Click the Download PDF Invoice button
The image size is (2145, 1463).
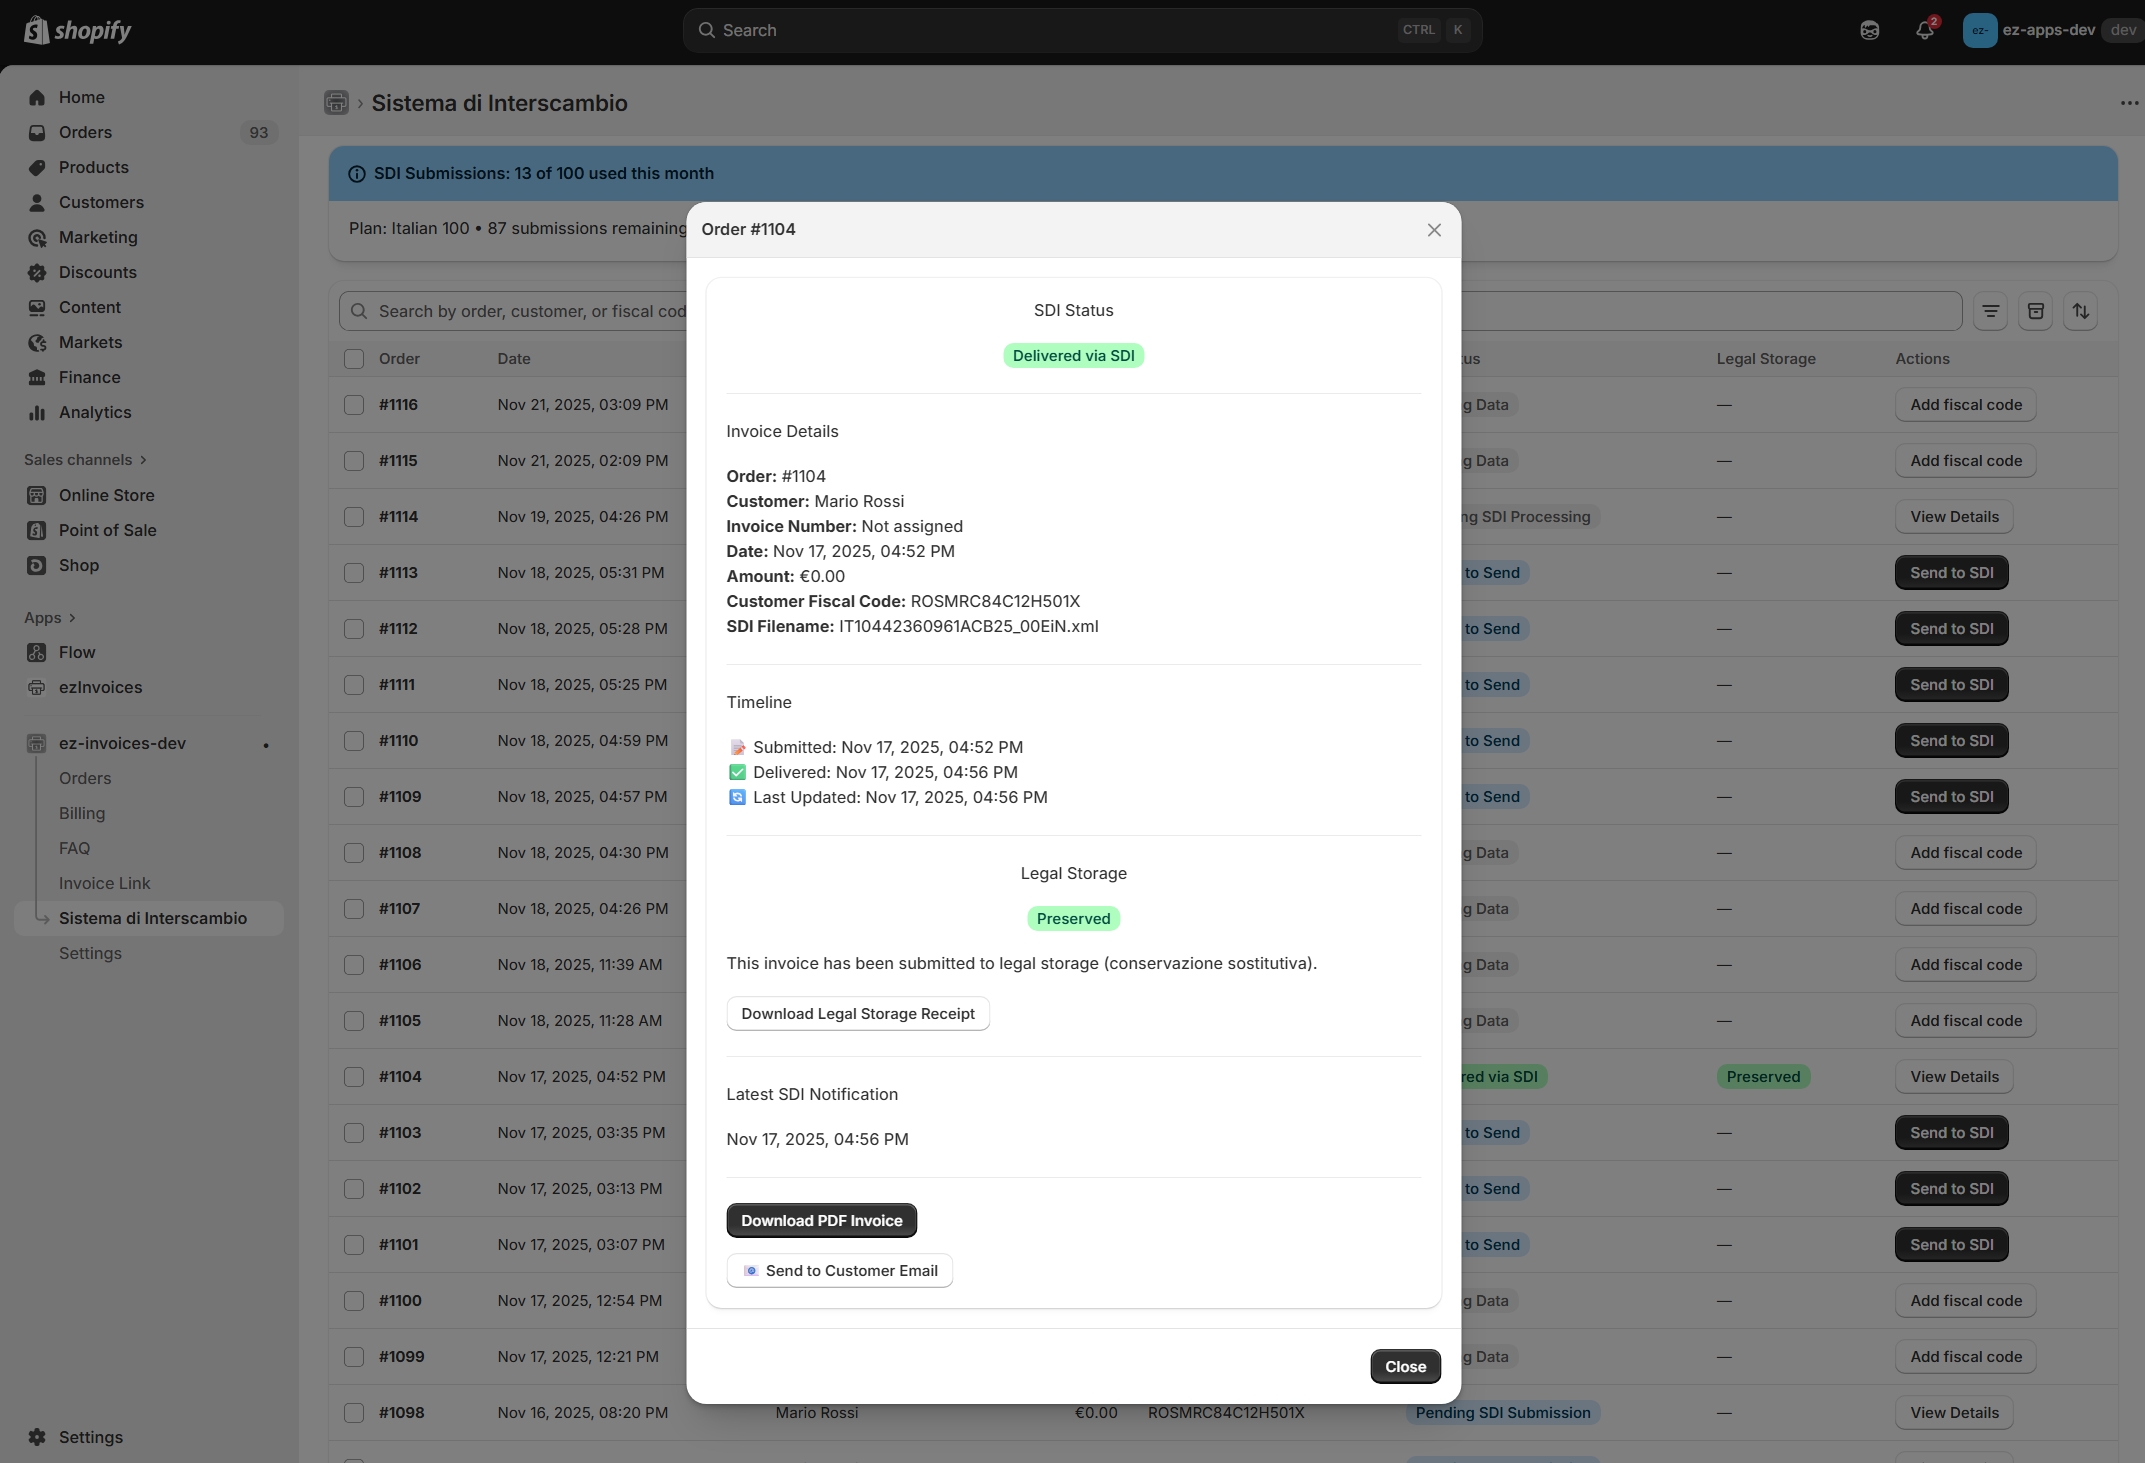pos(820,1220)
